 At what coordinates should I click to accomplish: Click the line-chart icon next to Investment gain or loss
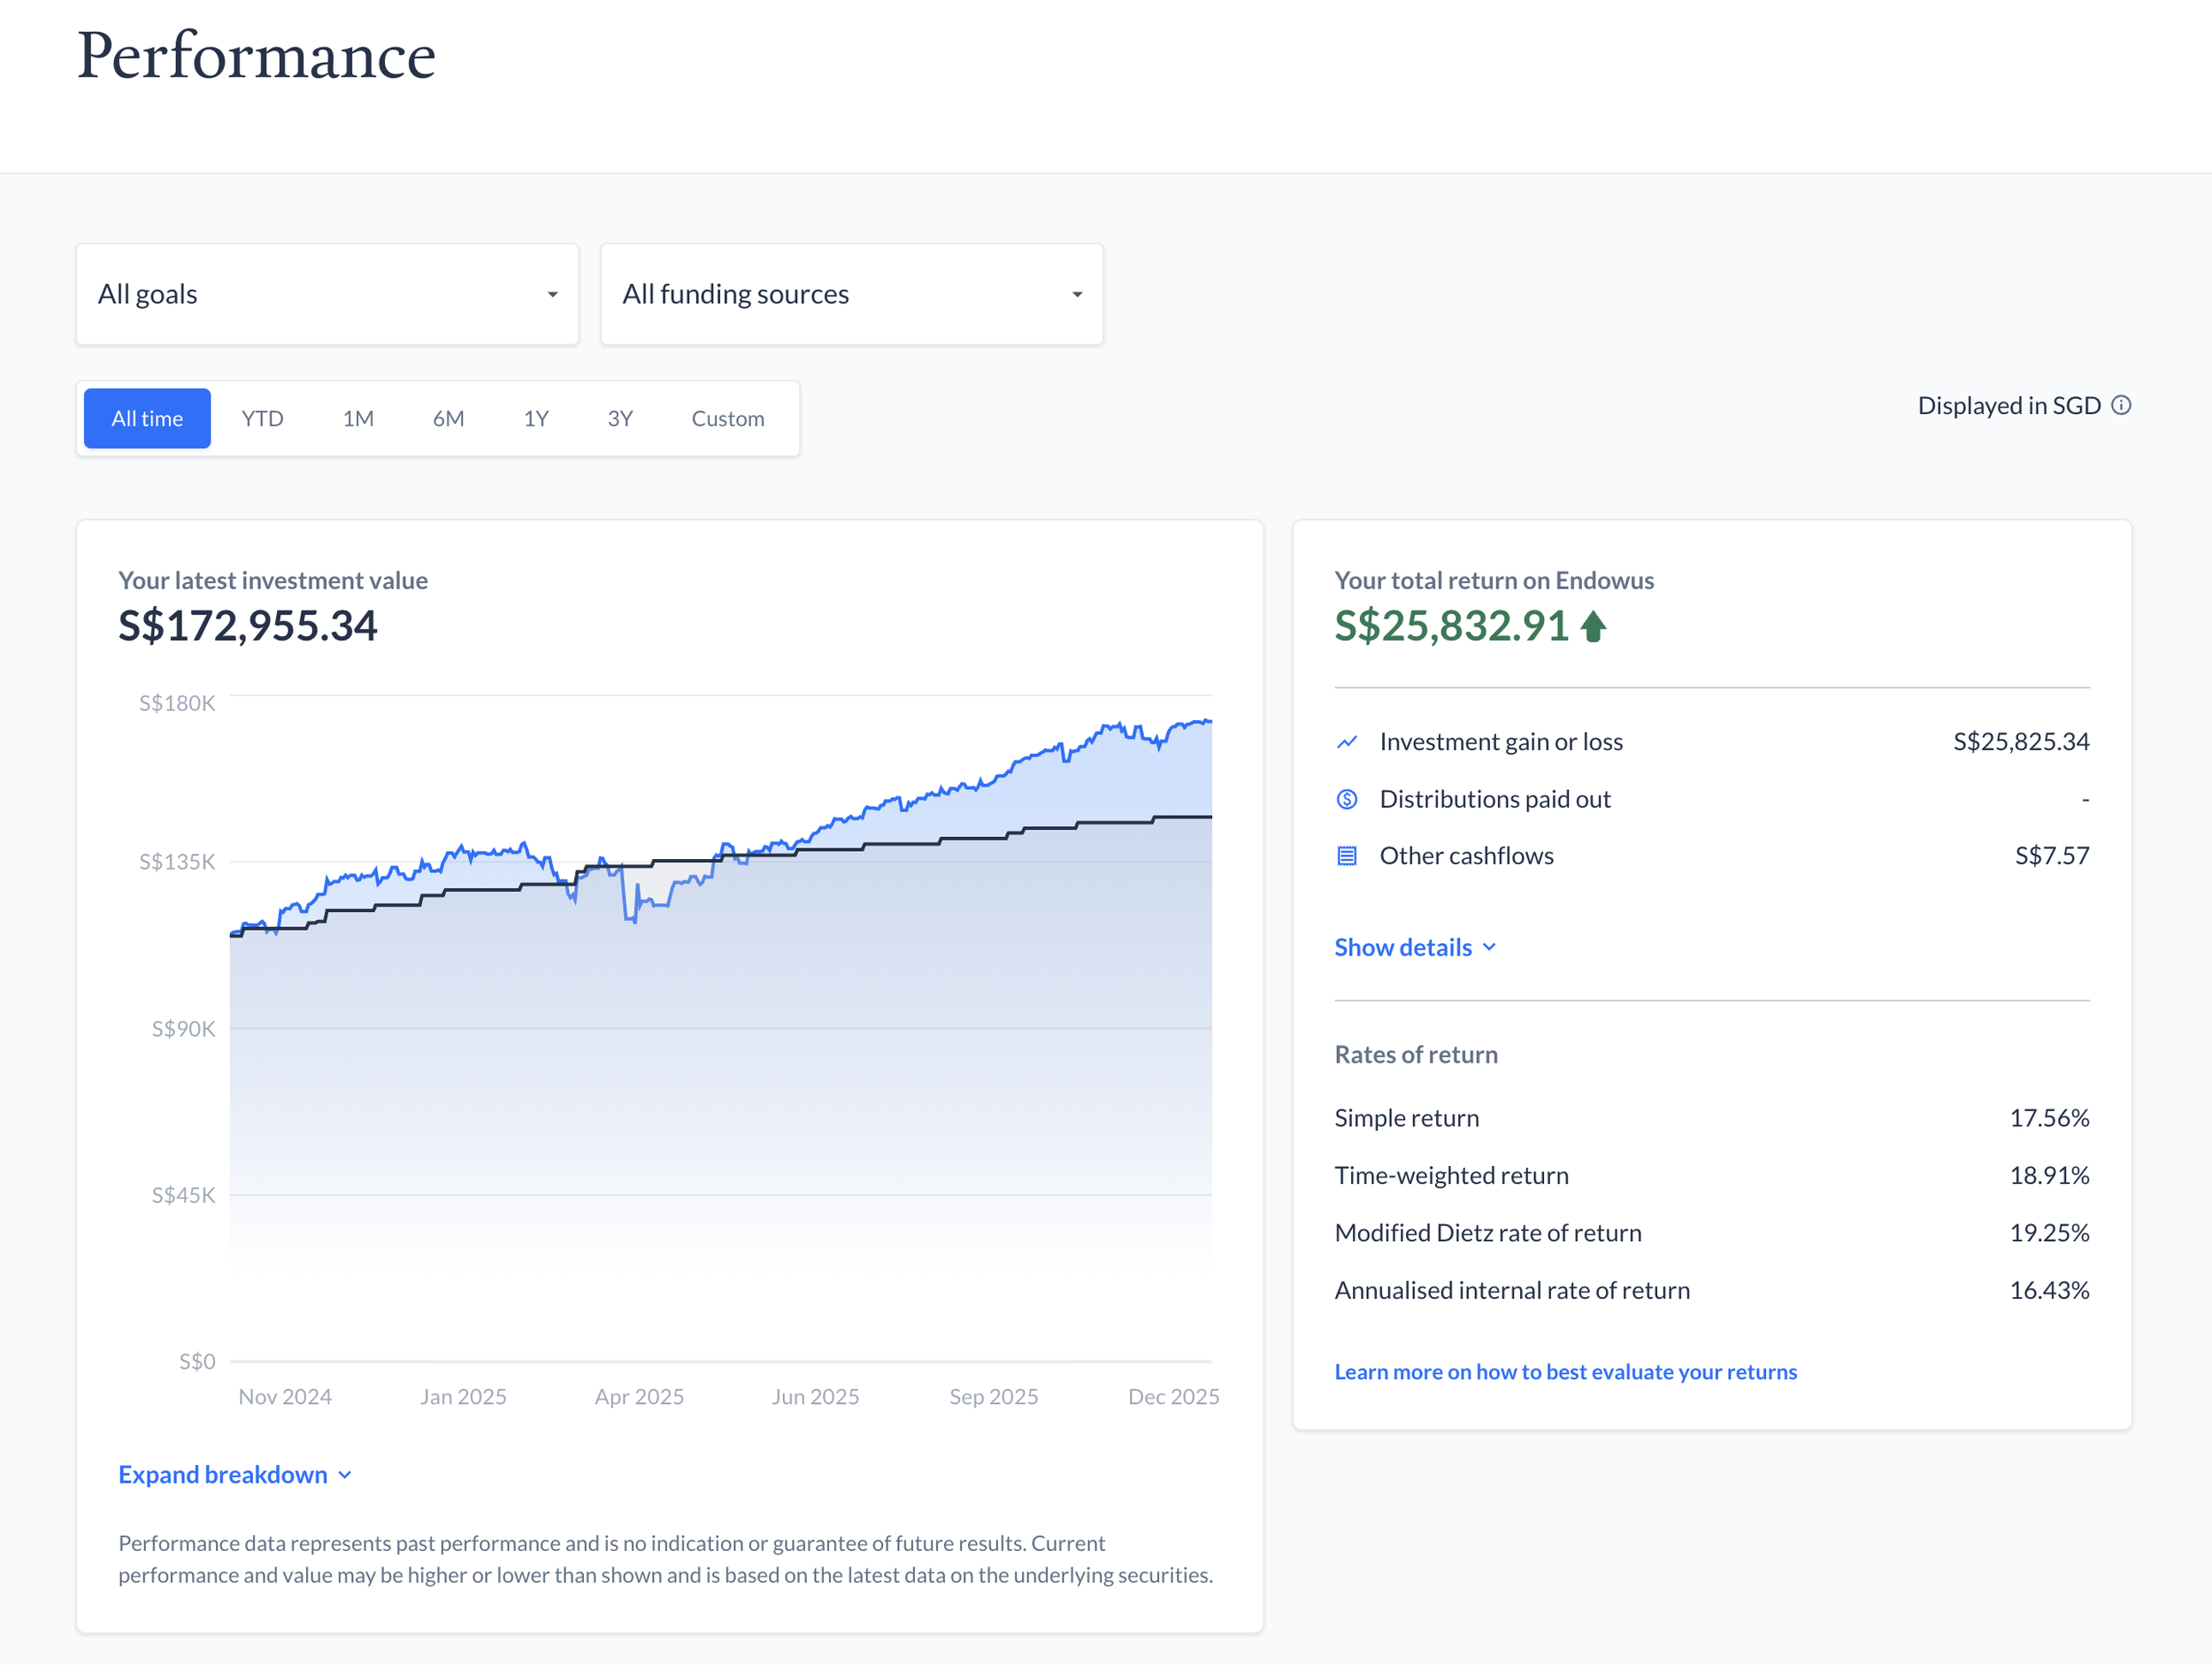tap(1347, 741)
